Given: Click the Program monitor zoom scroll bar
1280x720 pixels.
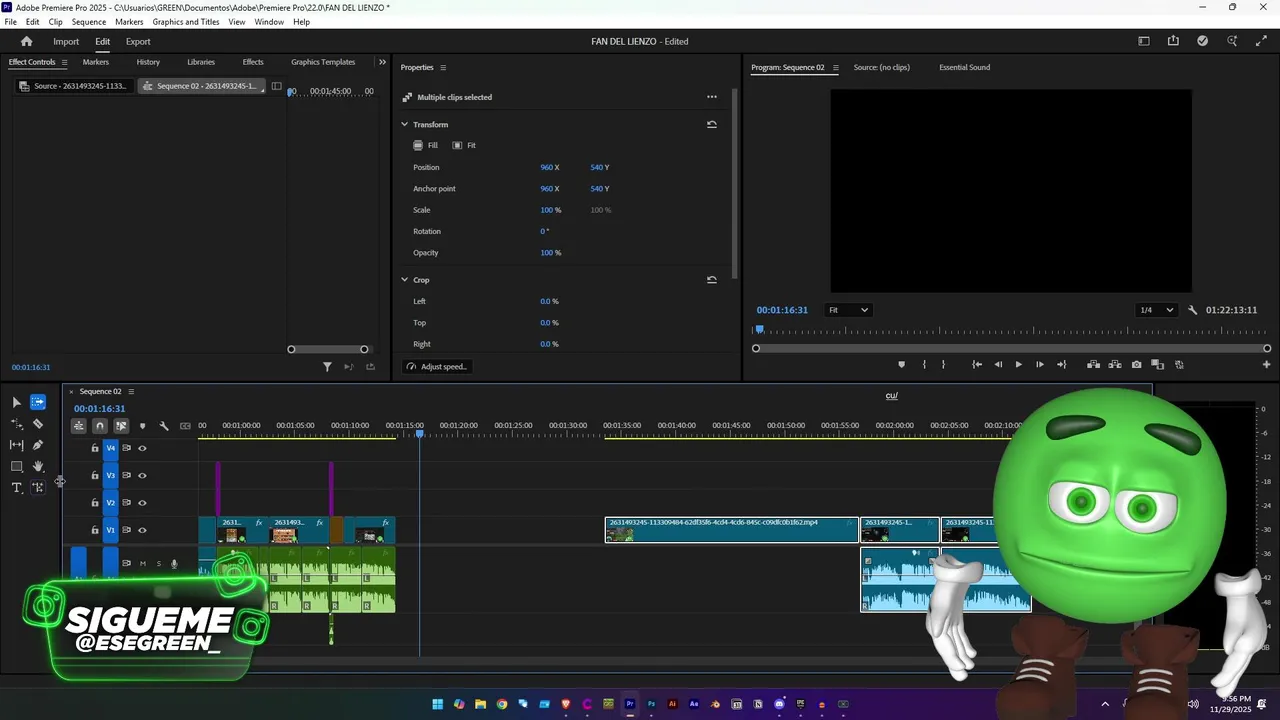Looking at the screenshot, I should pyautogui.click(x=1011, y=349).
